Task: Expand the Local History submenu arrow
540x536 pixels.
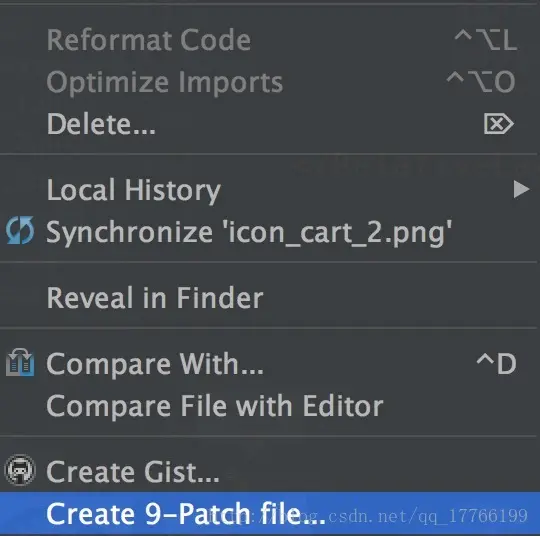Action: [521, 189]
